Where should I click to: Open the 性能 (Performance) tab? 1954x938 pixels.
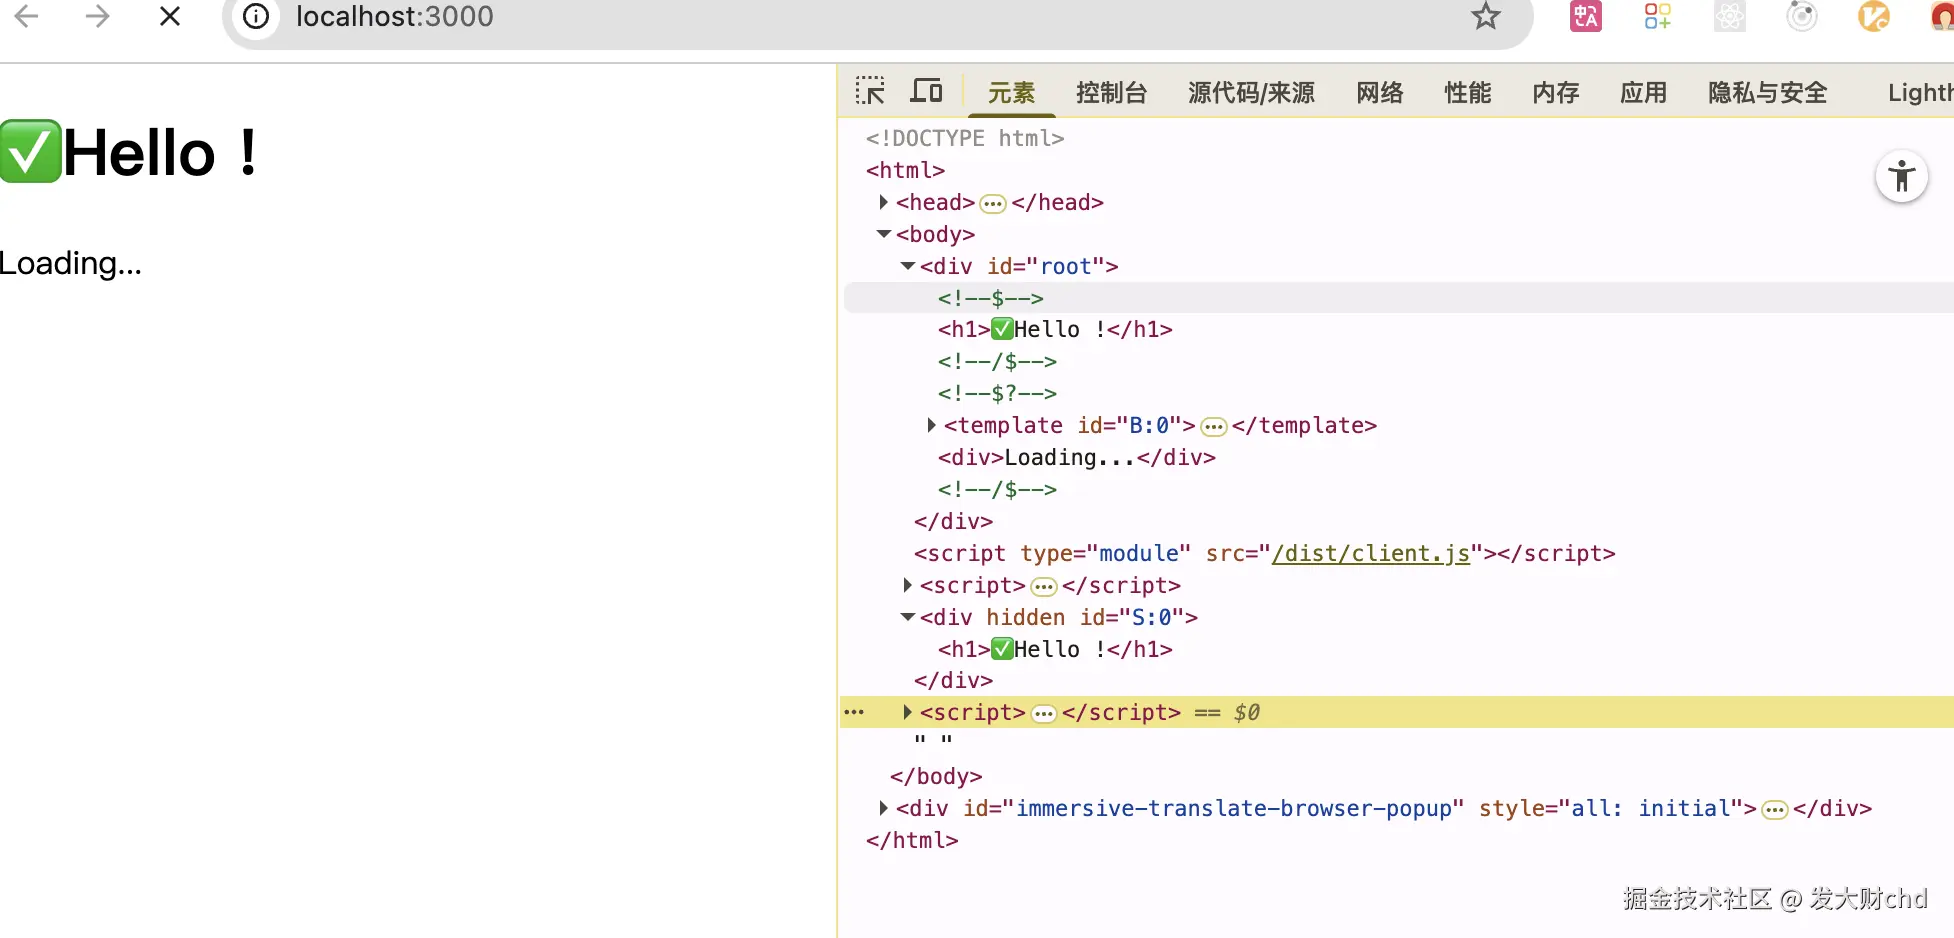point(1468,93)
